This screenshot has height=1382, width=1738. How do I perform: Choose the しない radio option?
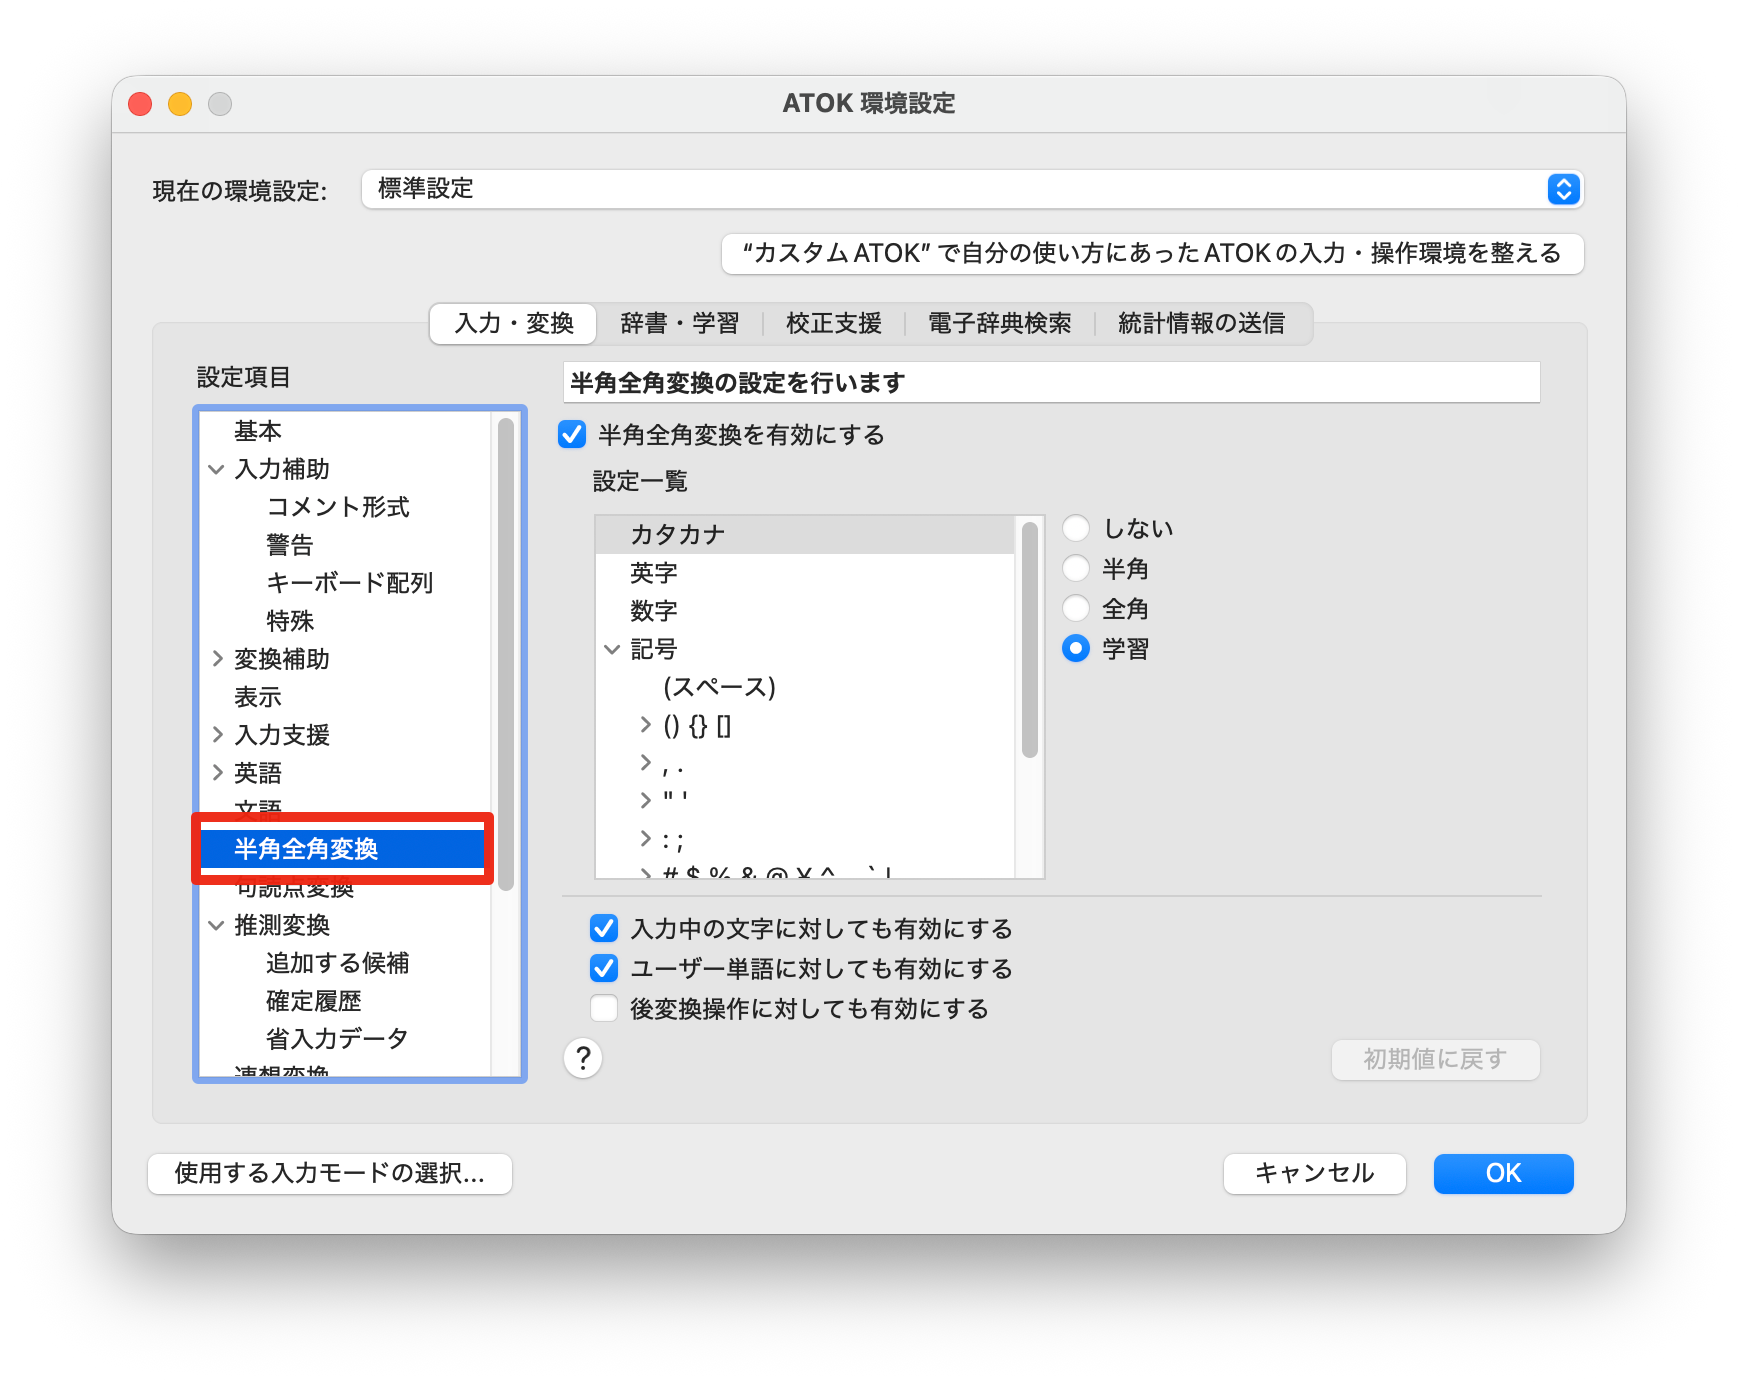[1076, 528]
